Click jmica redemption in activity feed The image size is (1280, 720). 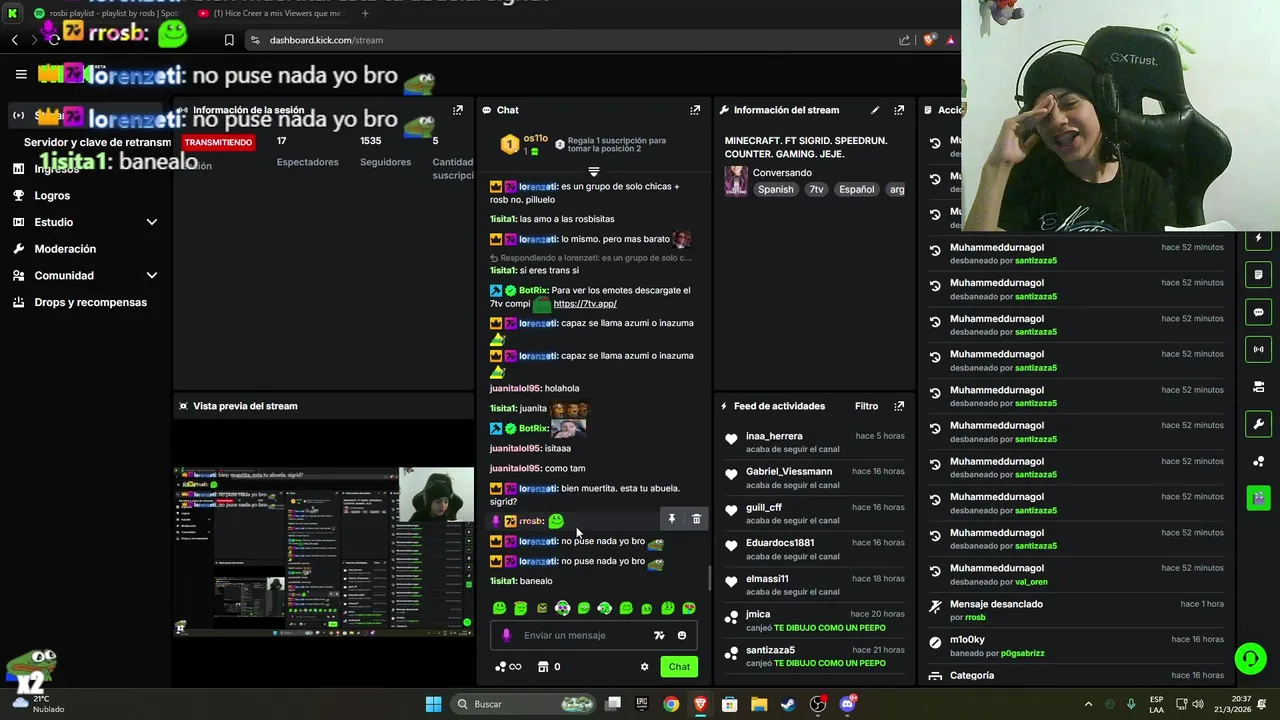pos(815,621)
